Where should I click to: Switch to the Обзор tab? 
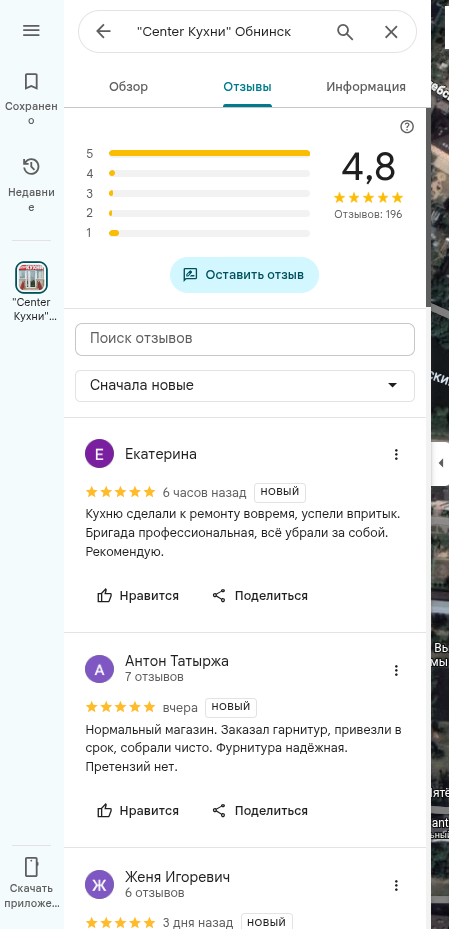[x=129, y=87]
